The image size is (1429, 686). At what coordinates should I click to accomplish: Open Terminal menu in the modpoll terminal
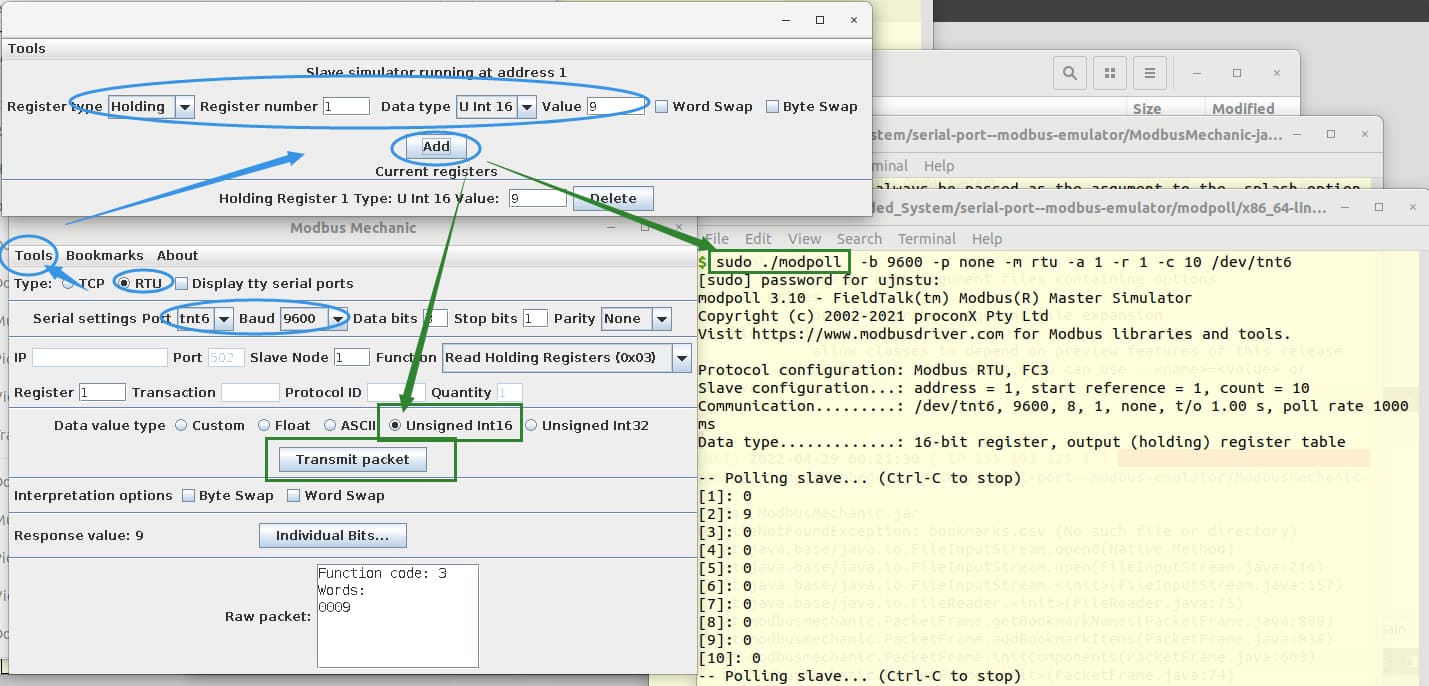point(927,238)
